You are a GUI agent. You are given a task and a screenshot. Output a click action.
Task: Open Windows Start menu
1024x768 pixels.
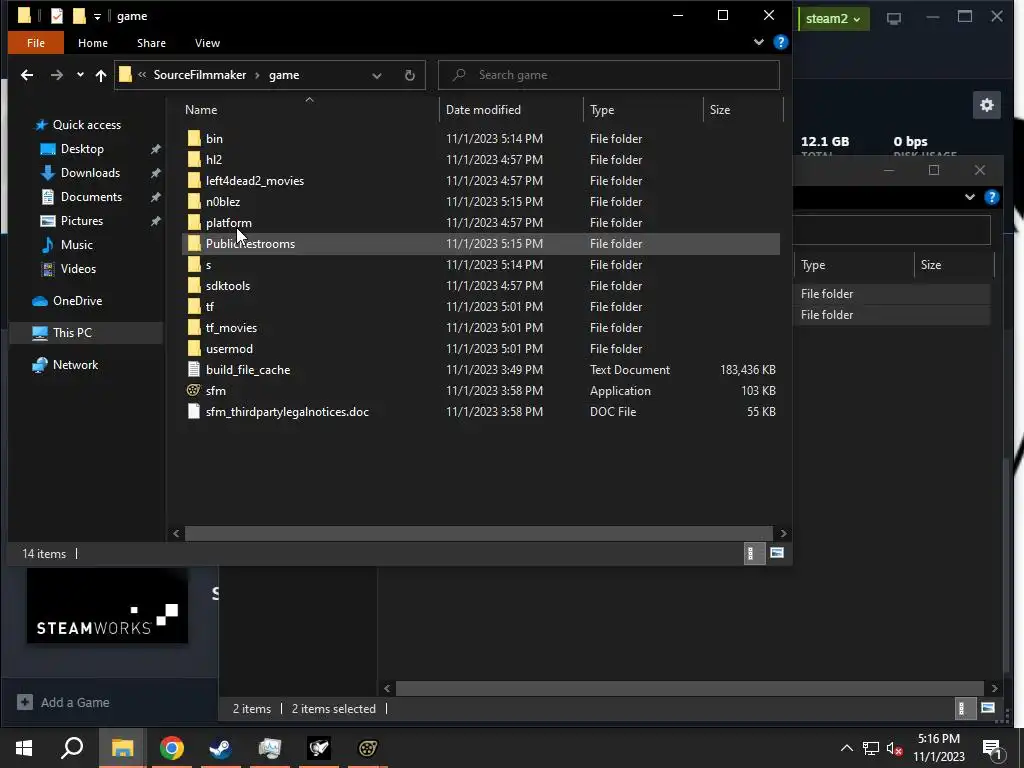point(24,748)
